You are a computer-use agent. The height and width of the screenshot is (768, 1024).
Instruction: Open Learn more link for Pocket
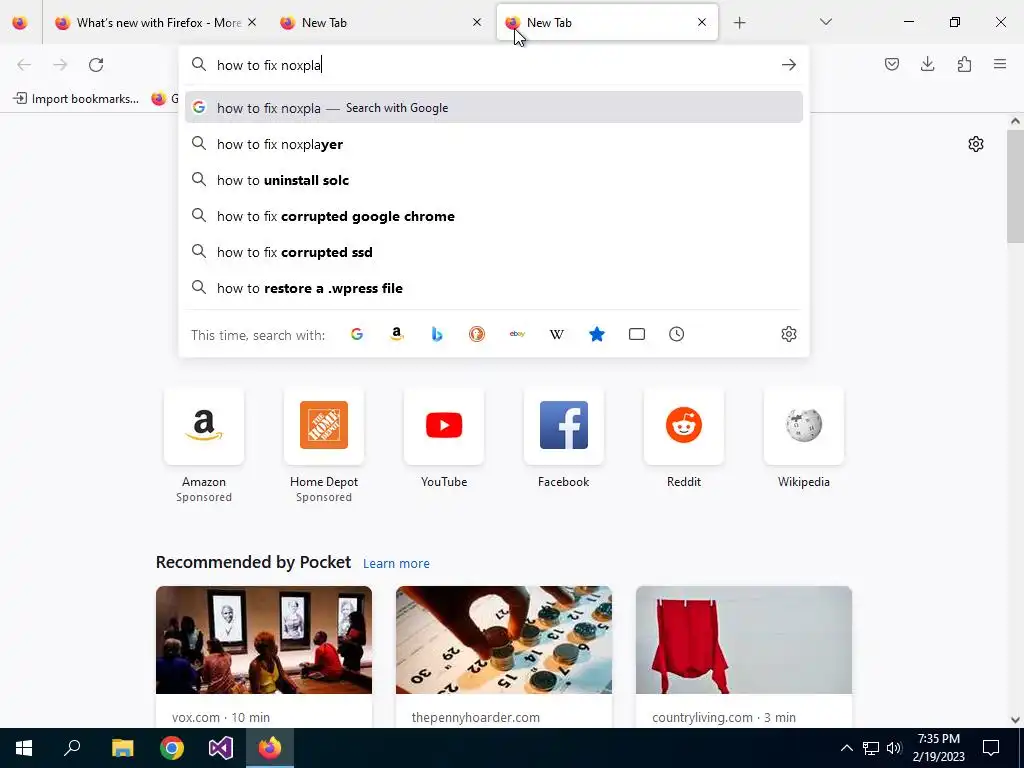pyautogui.click(x=396, y=564)
